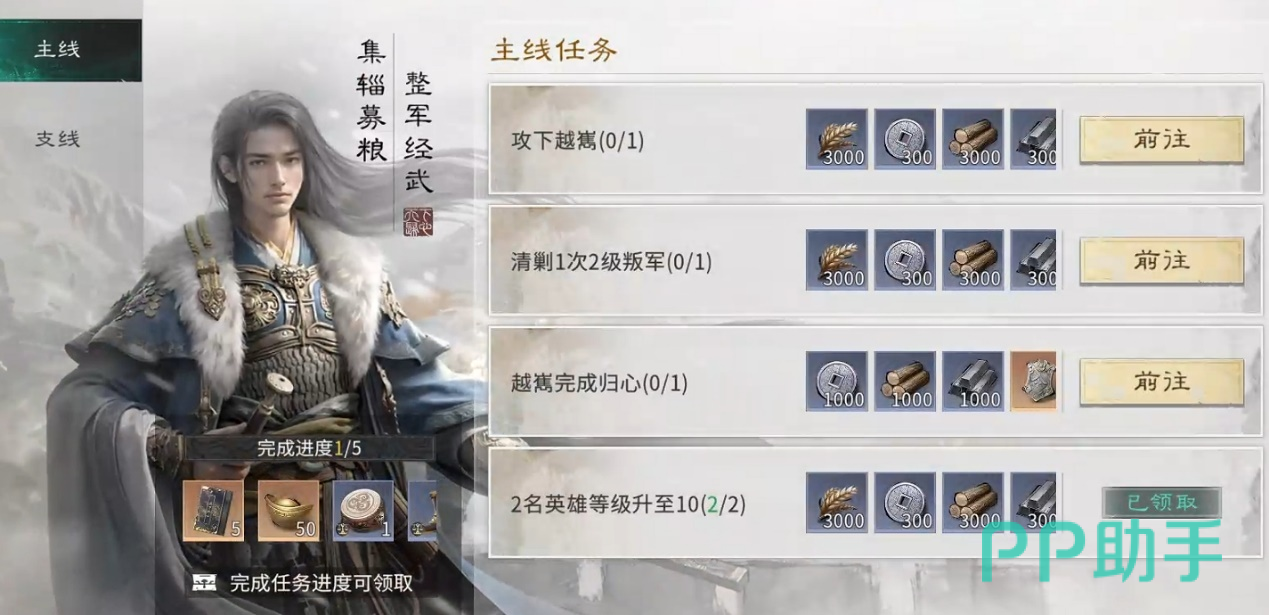This screenshot has width=1269, height=615.
Task: Switch to the 支线 tab
Action: coord(58,139)
